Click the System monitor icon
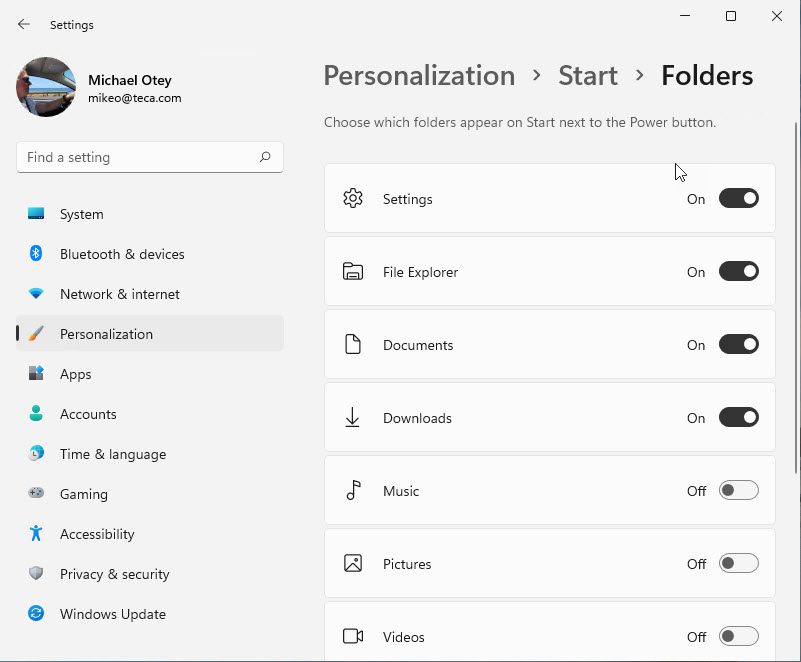801x662 pixels. click(x=36, y=214)
